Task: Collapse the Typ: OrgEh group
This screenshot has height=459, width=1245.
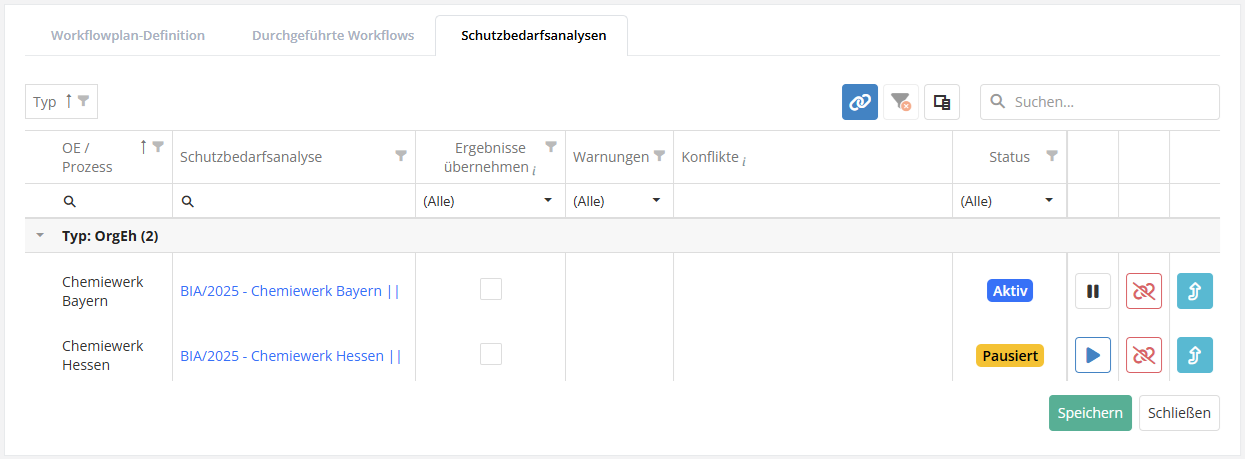Action: pyautogui.click(x=40, y=236)
